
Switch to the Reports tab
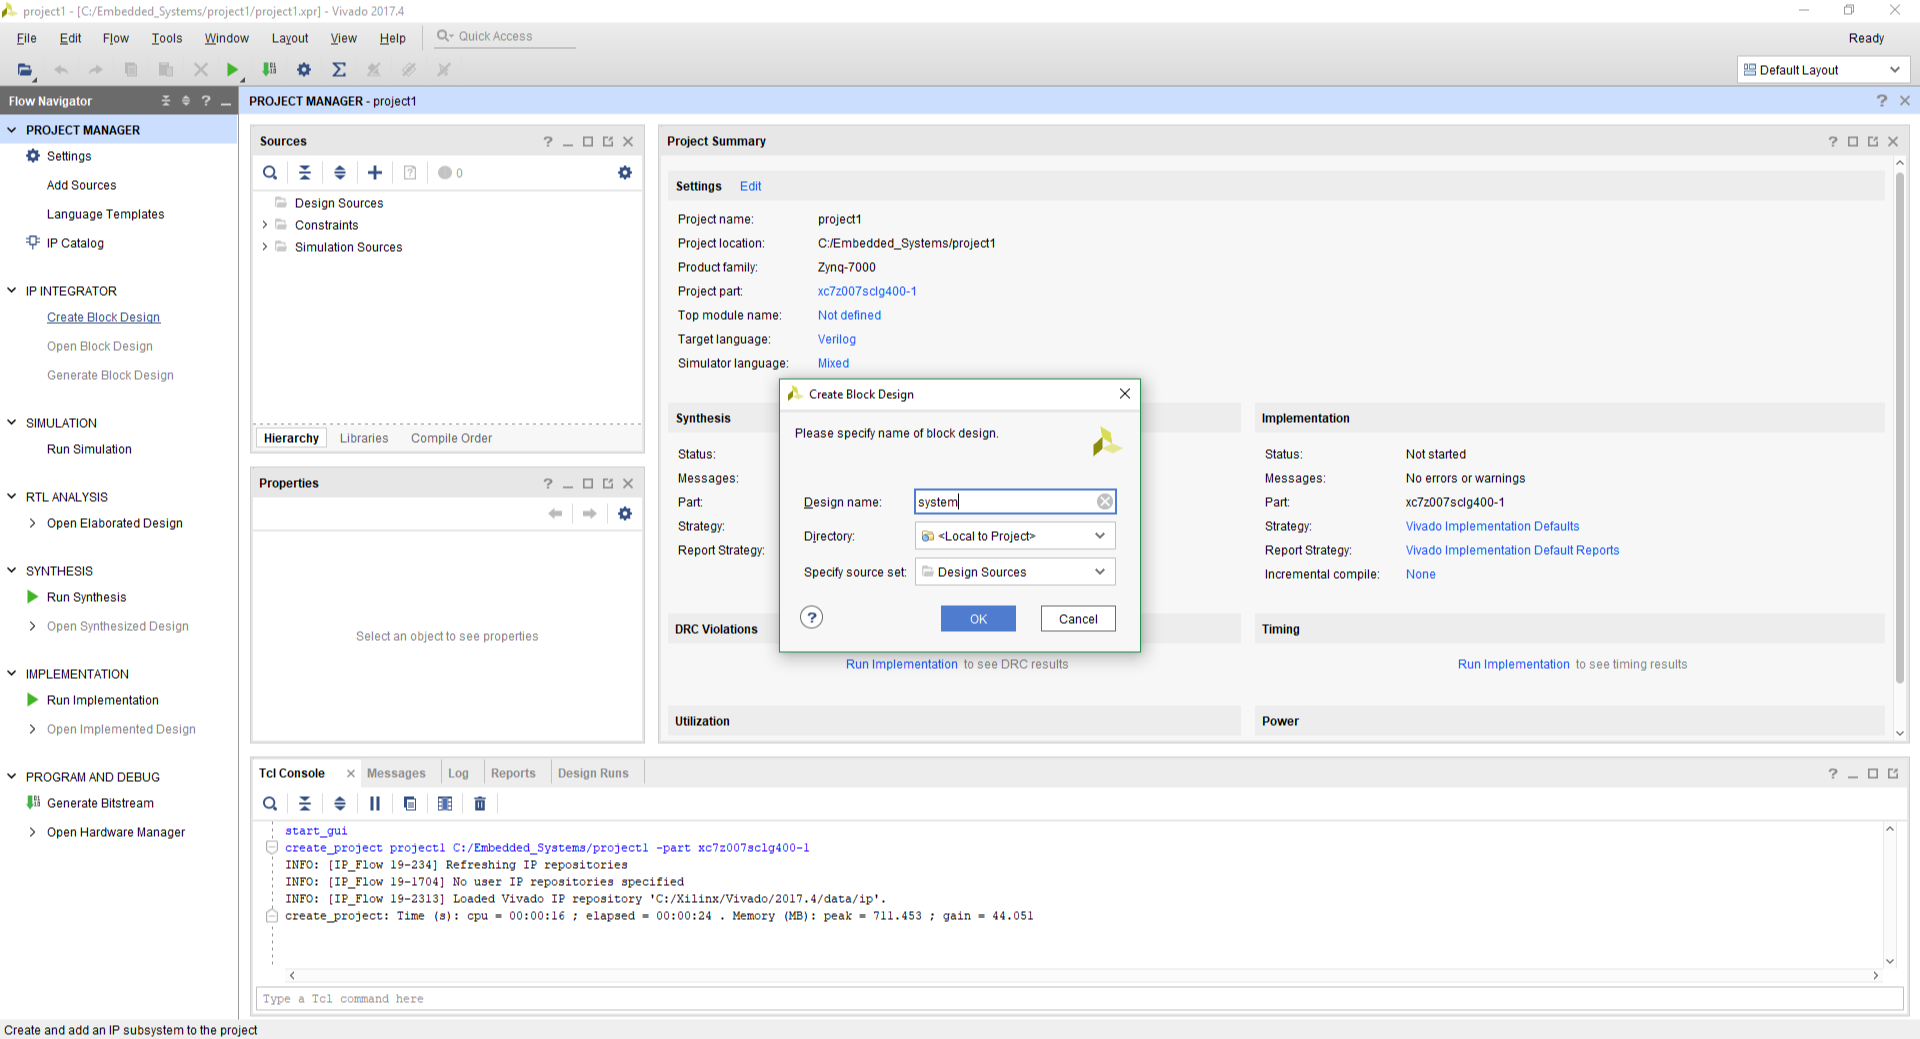pyautogui.click(x=513, y=774)
